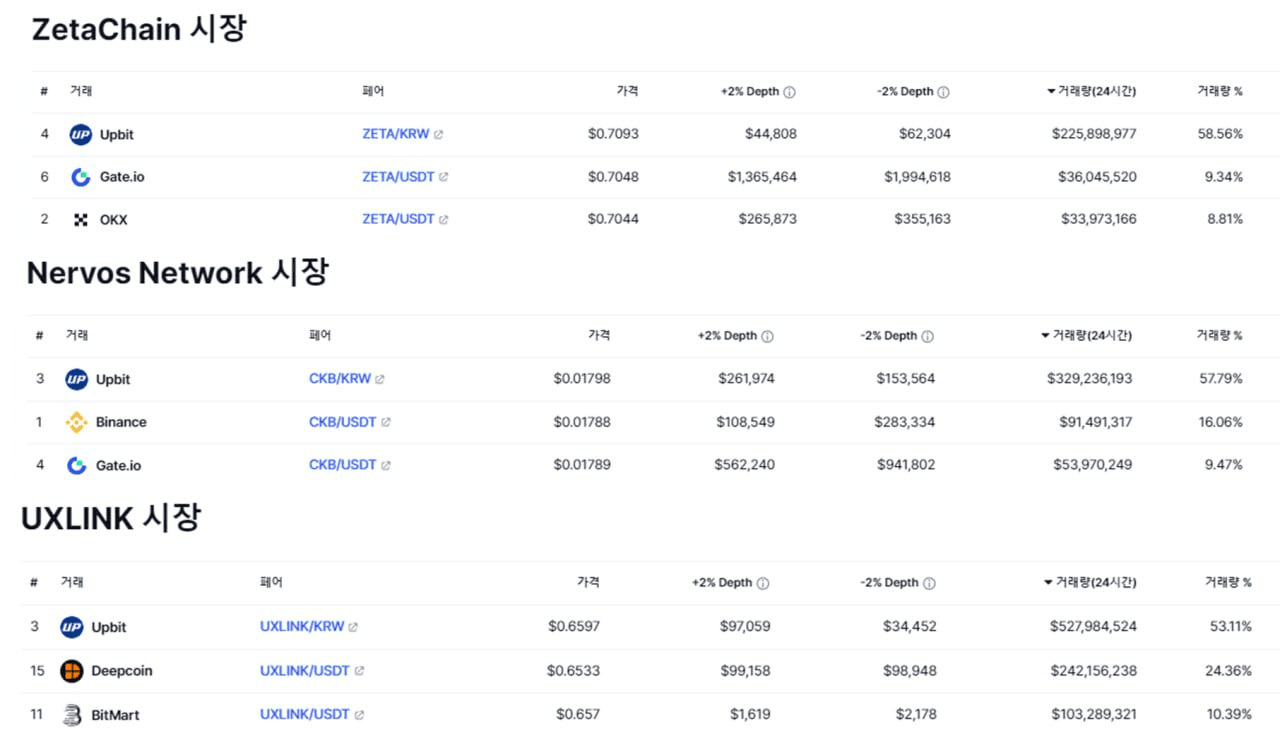Click the Gate.io logo in Nervos Network table

(77, 465)
